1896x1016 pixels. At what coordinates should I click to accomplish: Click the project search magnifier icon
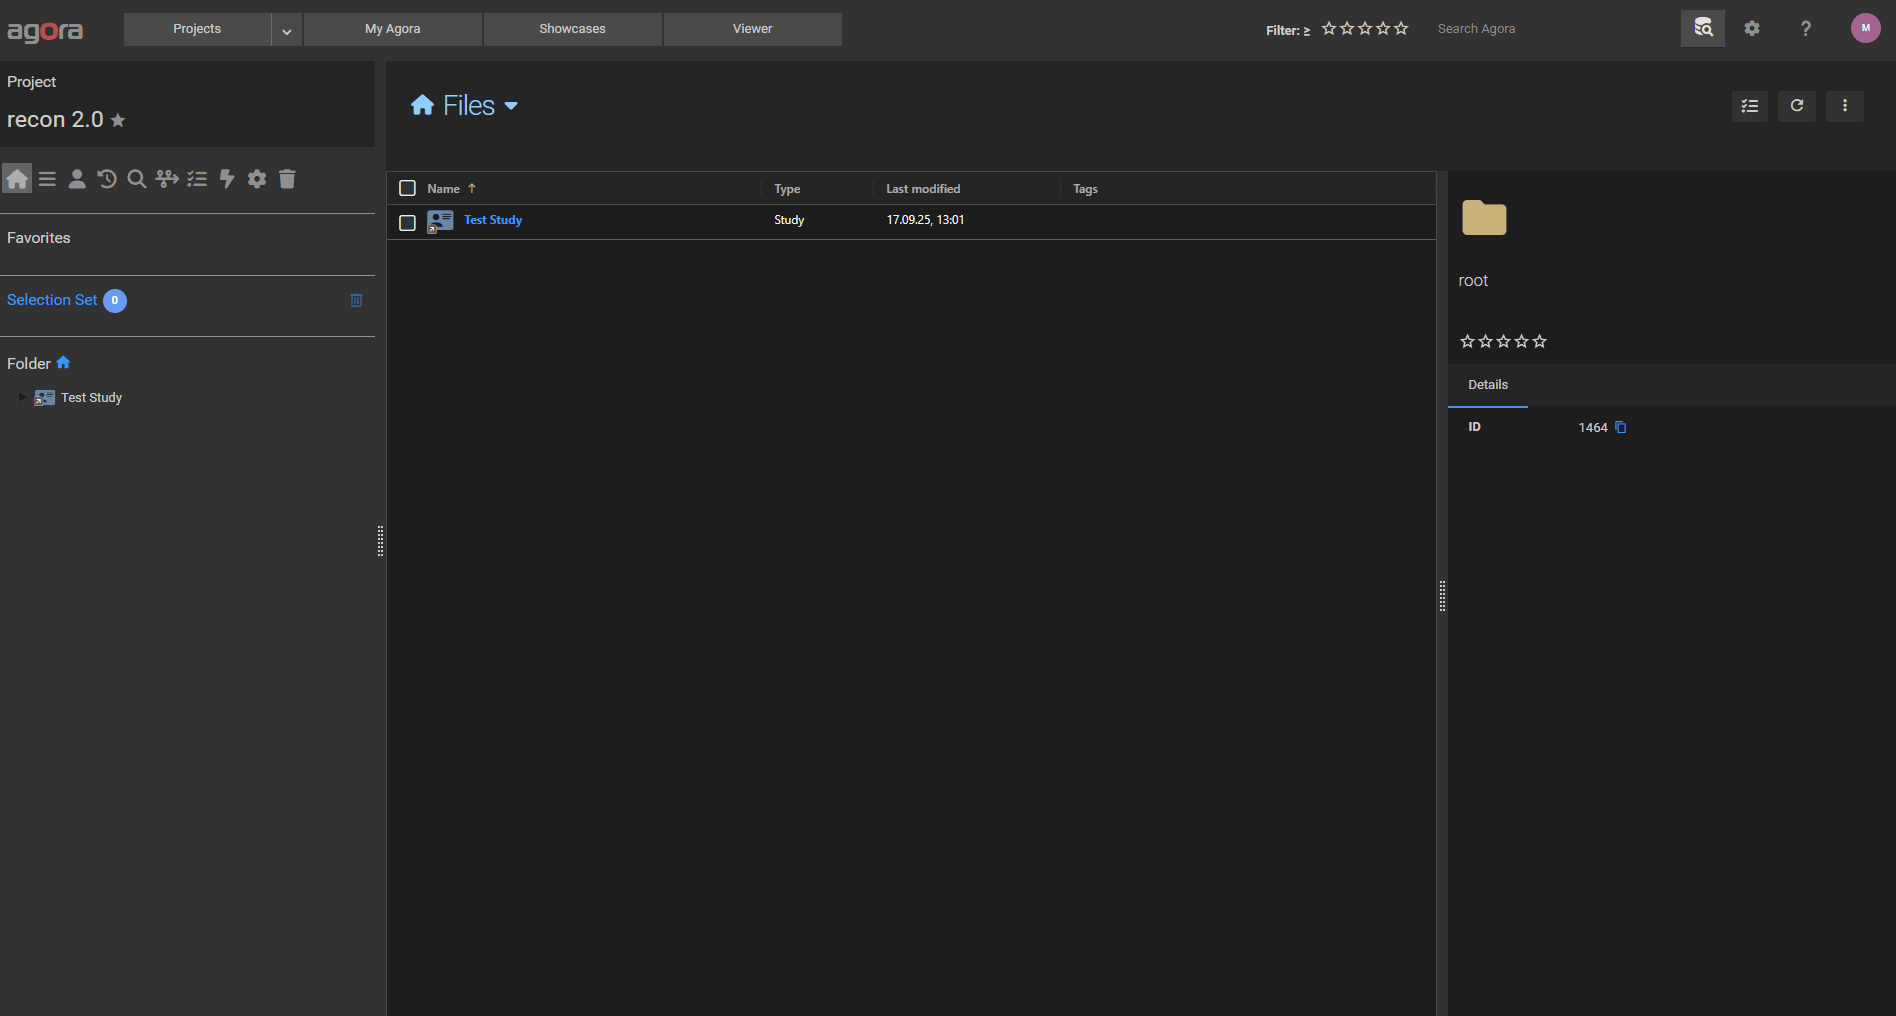coord(137,179)
